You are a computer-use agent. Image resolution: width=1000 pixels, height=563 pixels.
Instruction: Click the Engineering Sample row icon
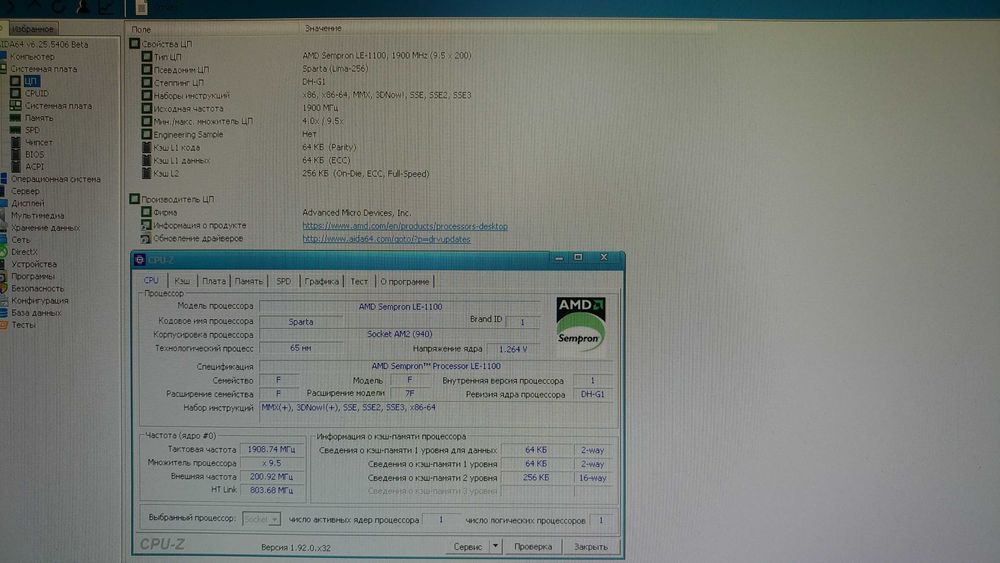point(147,134)
